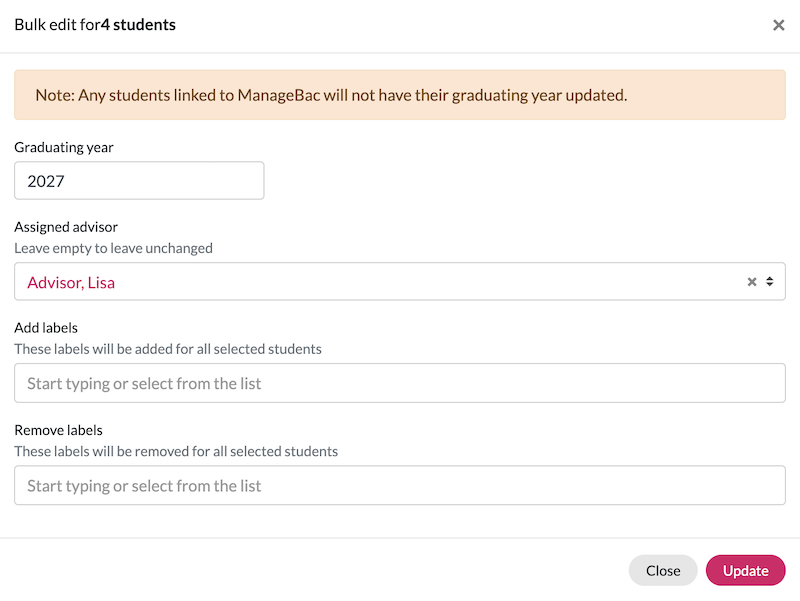Click the 'Graduating year' field label
This screenshot has height=601, width=800.
(x=64, y=147)
